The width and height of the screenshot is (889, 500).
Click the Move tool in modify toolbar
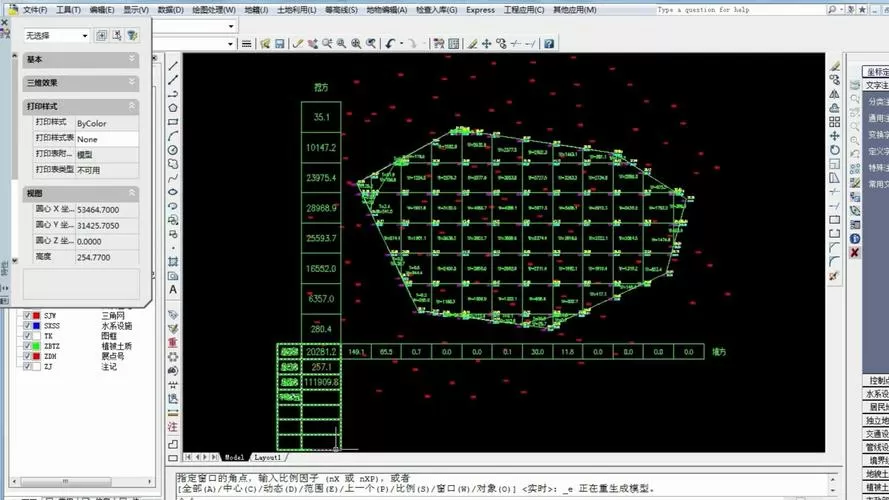pos(835,136)
